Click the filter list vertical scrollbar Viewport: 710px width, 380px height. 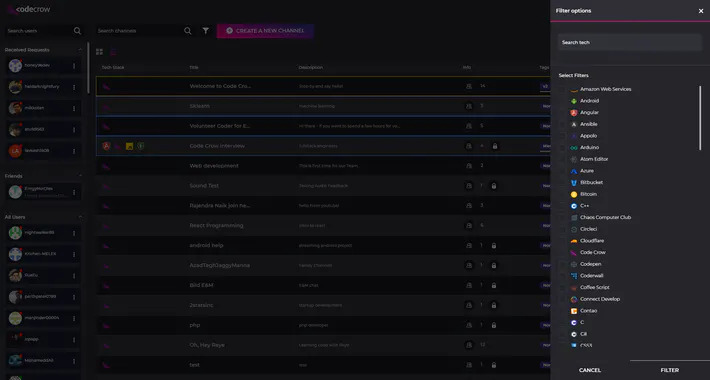click(700, 118)
